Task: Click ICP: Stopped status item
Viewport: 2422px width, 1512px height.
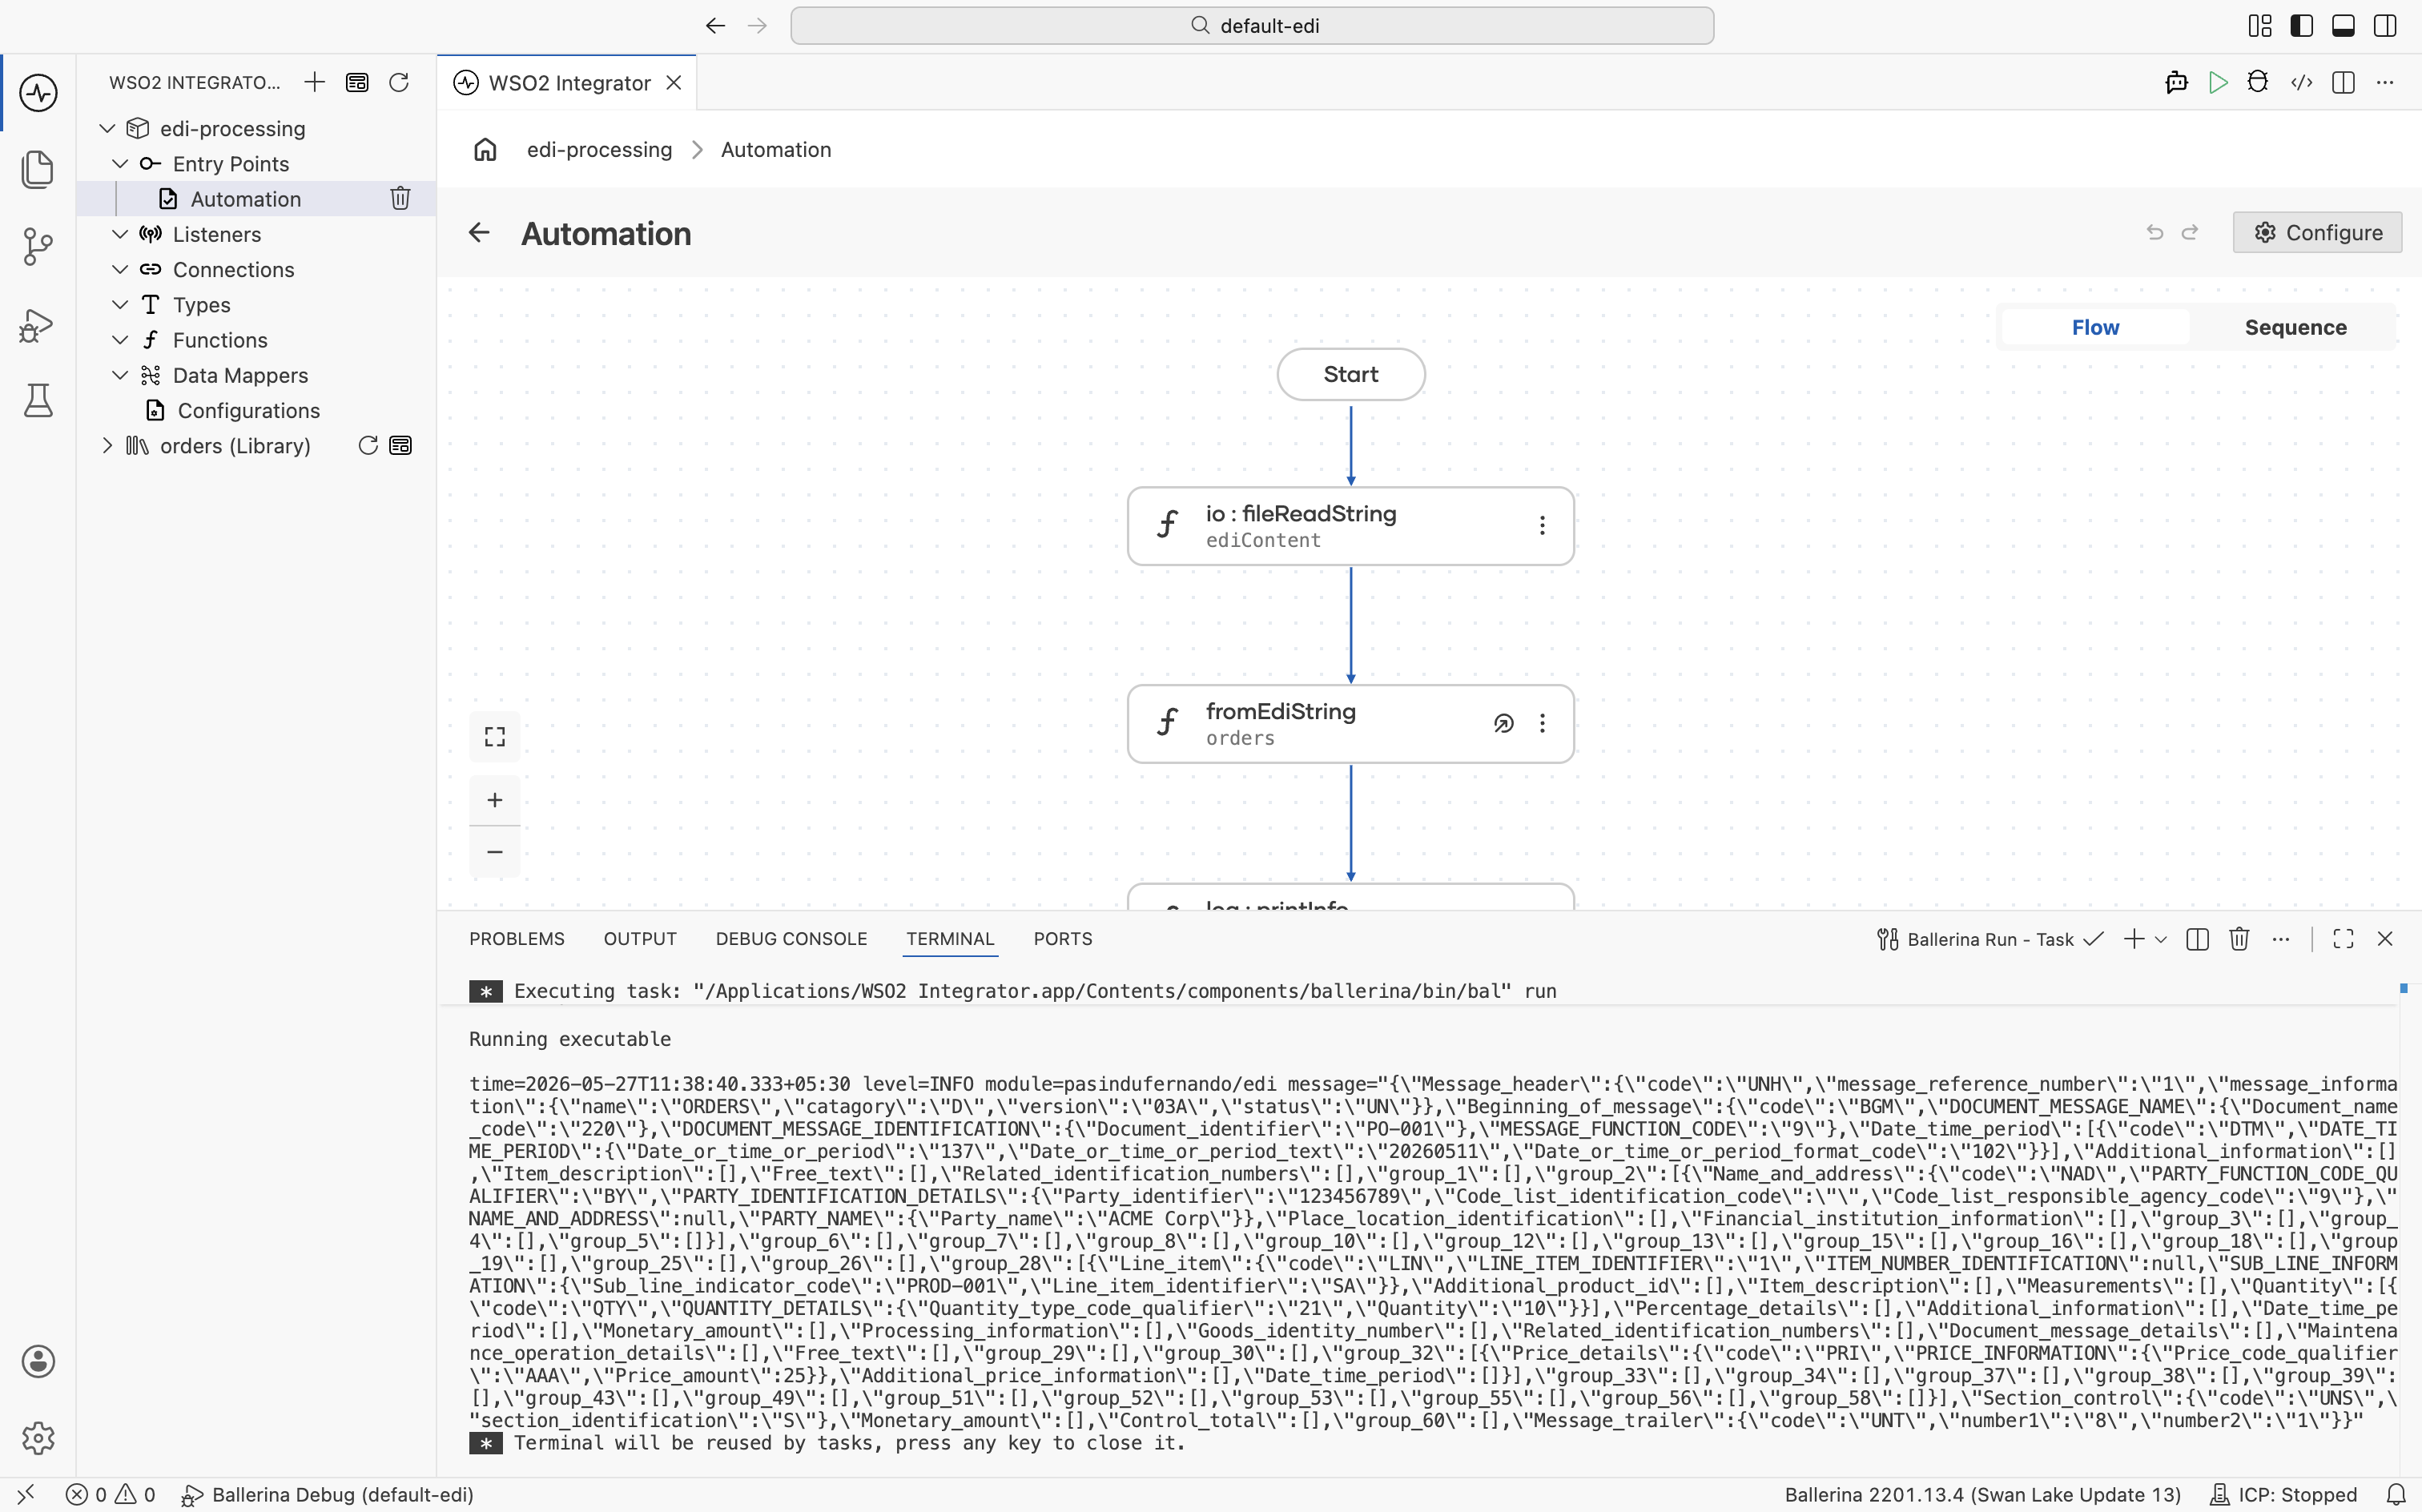Action: tap(2283, 1494)
